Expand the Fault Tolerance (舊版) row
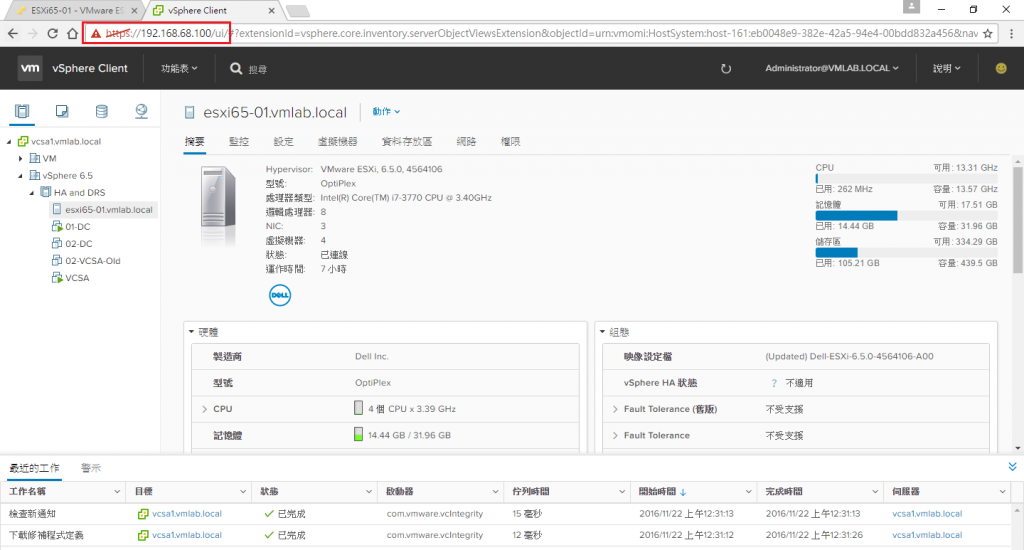The width and height of the screenshot is (1024, 550). [x=615, y=409]
